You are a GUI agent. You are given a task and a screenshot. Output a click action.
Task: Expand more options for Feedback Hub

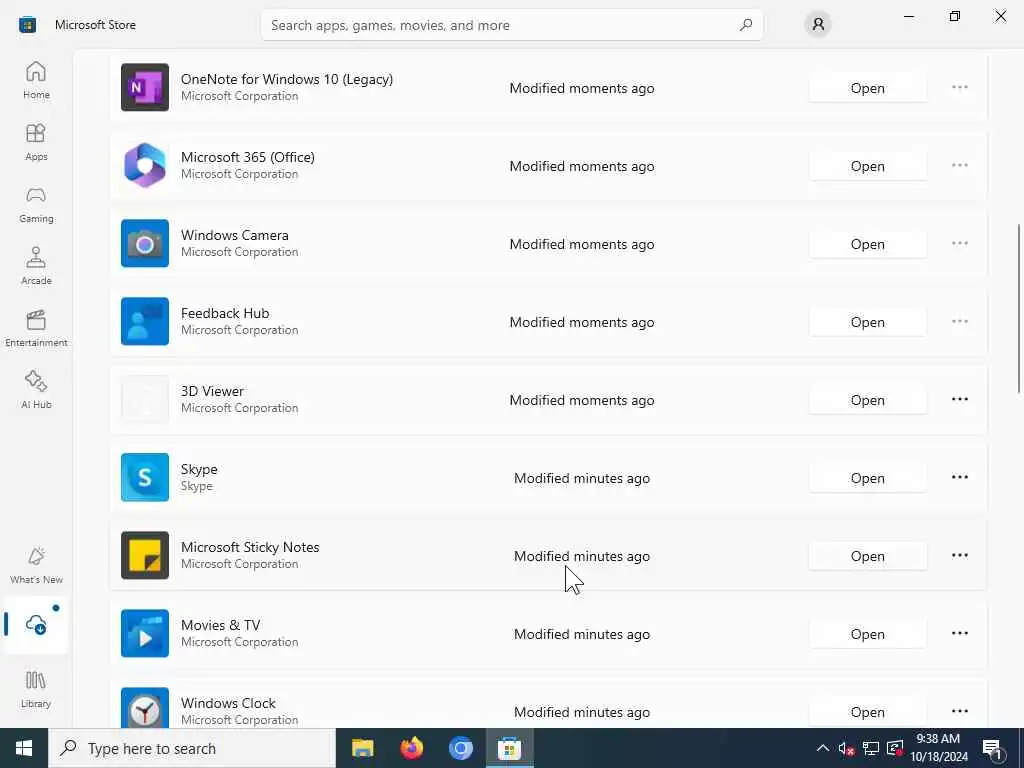pos(959,321)
